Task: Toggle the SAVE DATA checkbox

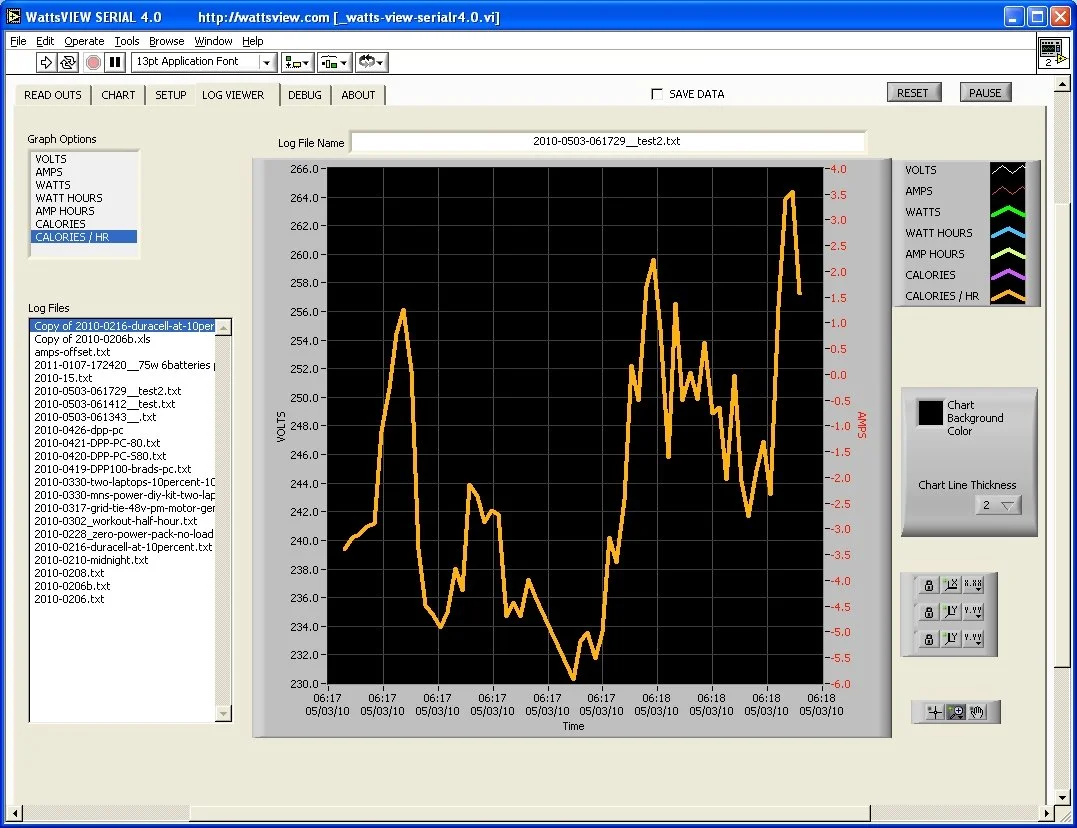Action: coord(657,94)
